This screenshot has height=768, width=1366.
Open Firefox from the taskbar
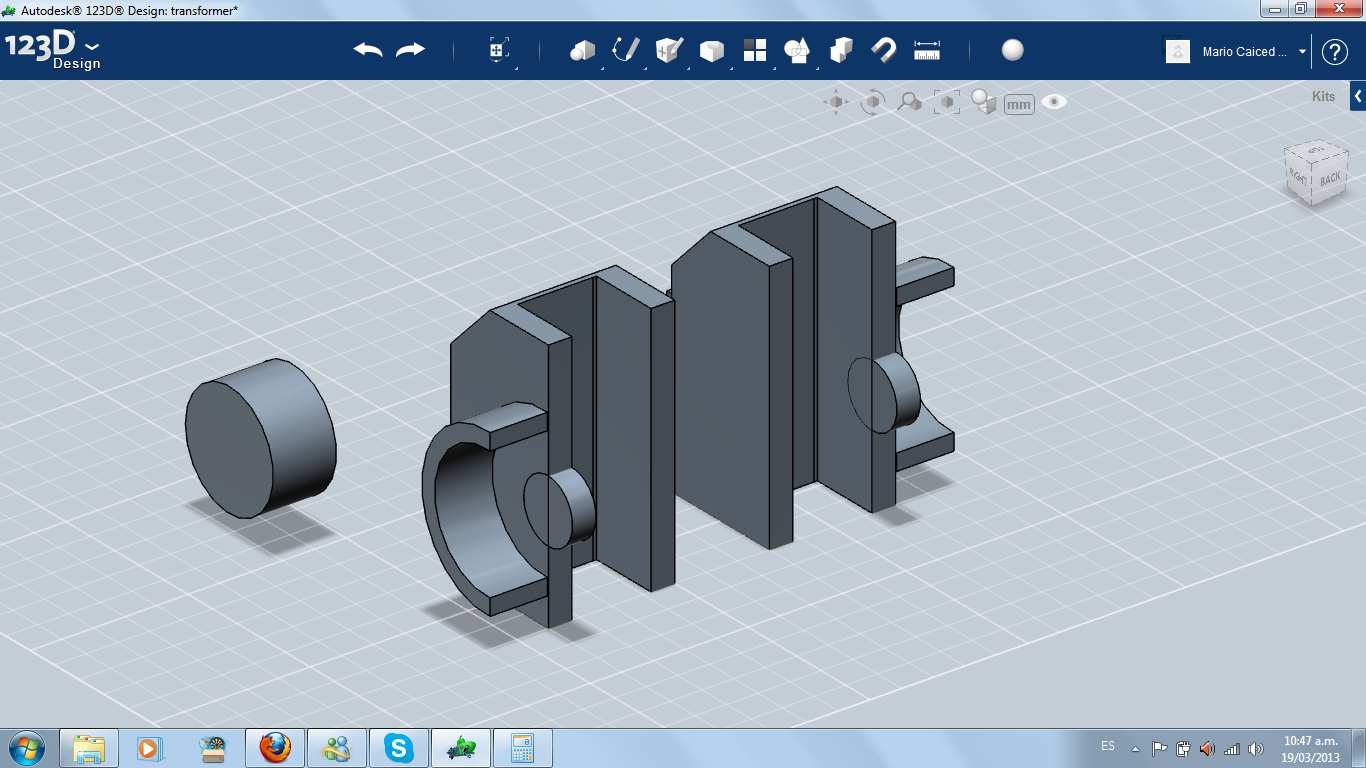click(274, 748)
